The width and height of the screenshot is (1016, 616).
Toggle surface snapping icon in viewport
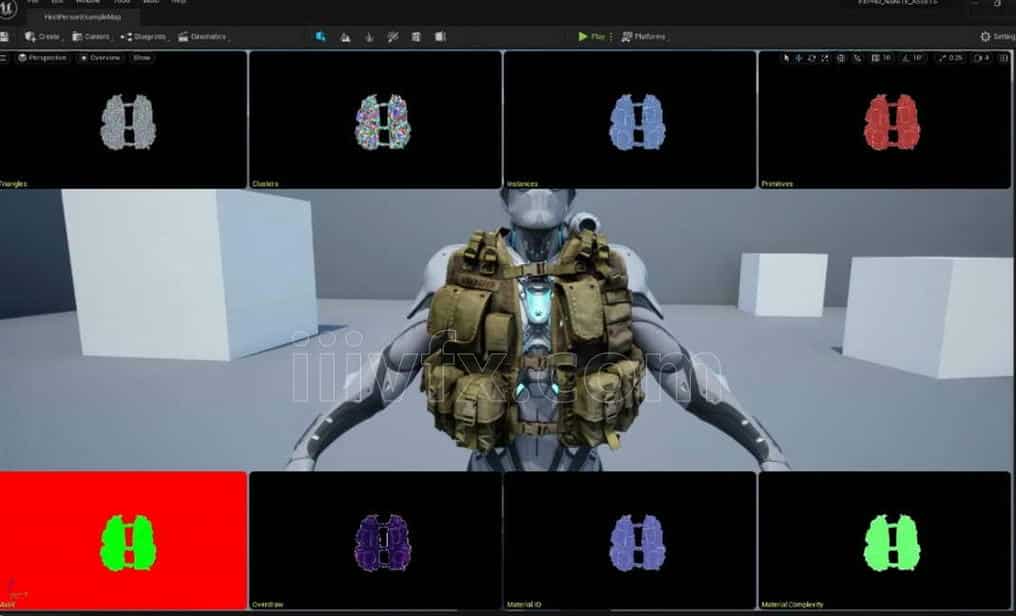click(857, 58)
